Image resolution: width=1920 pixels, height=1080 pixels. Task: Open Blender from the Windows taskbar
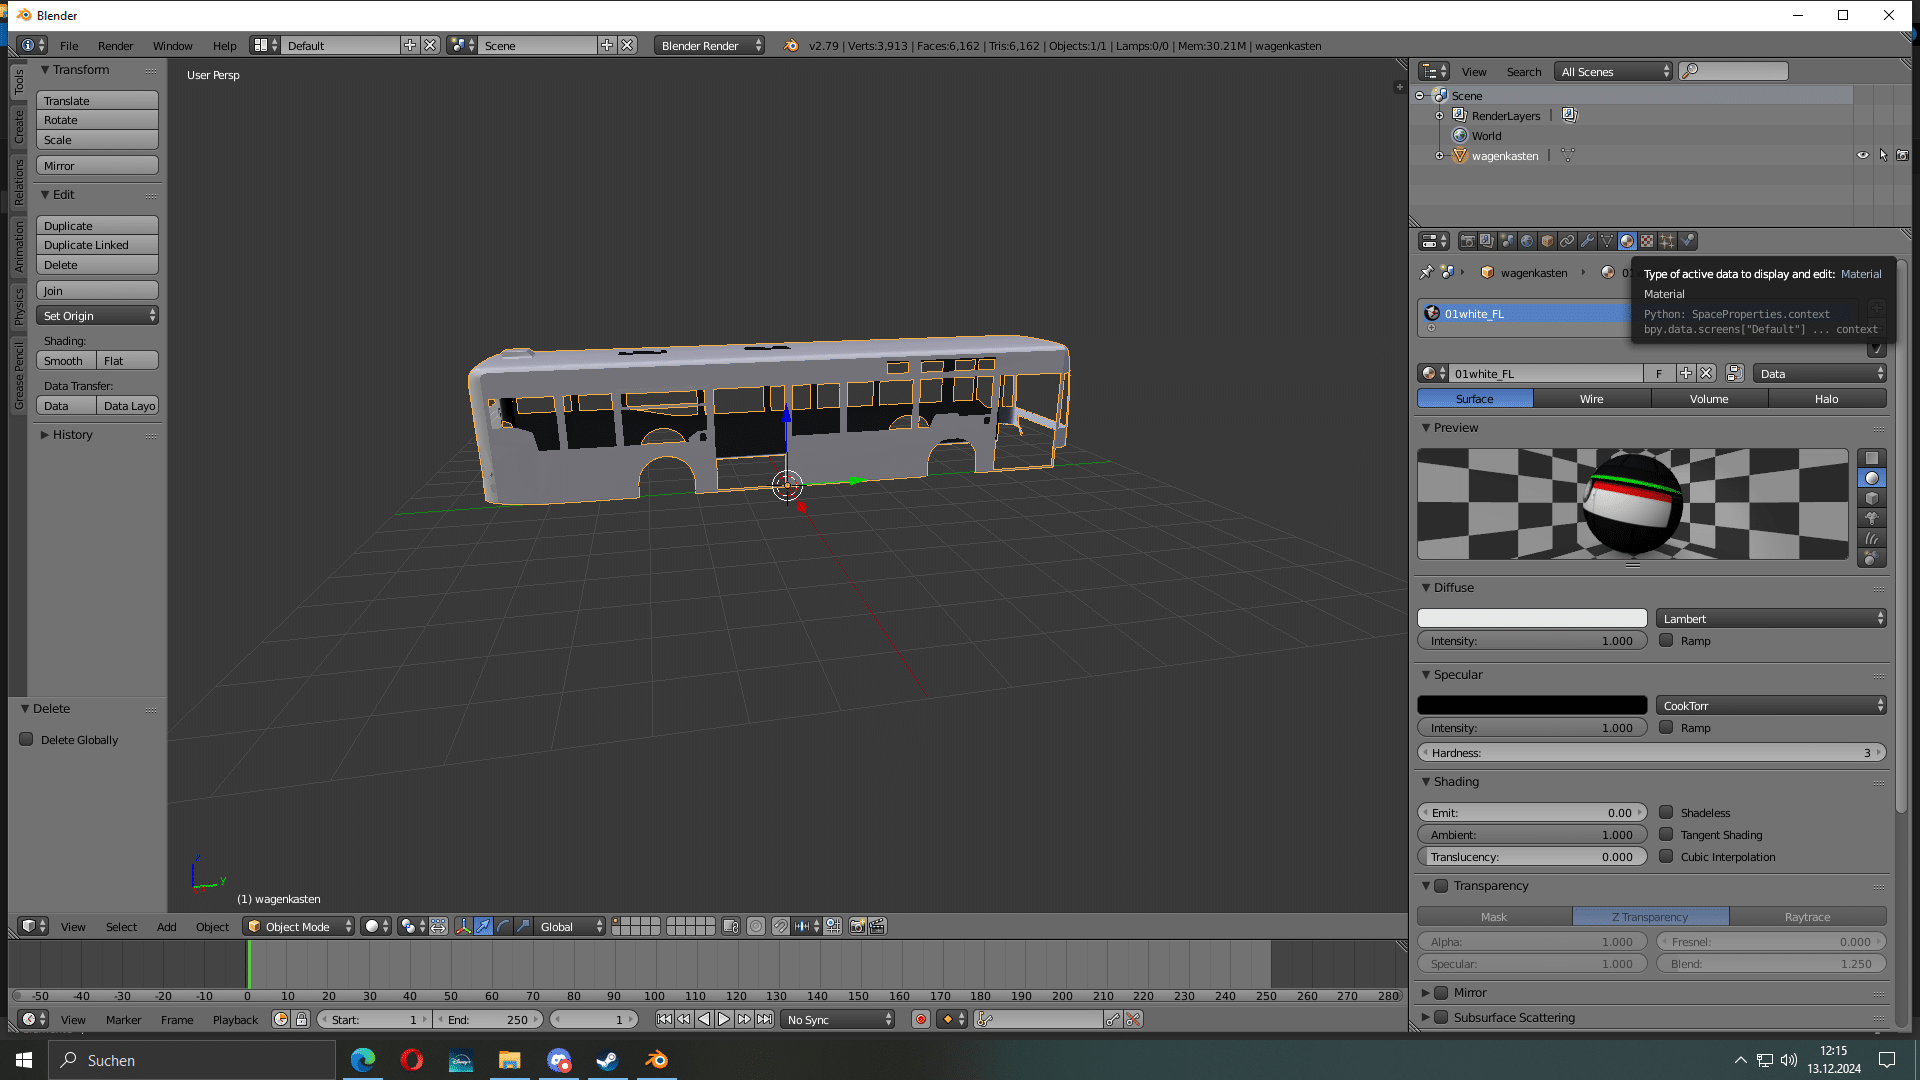click(x=656, y=1060)
